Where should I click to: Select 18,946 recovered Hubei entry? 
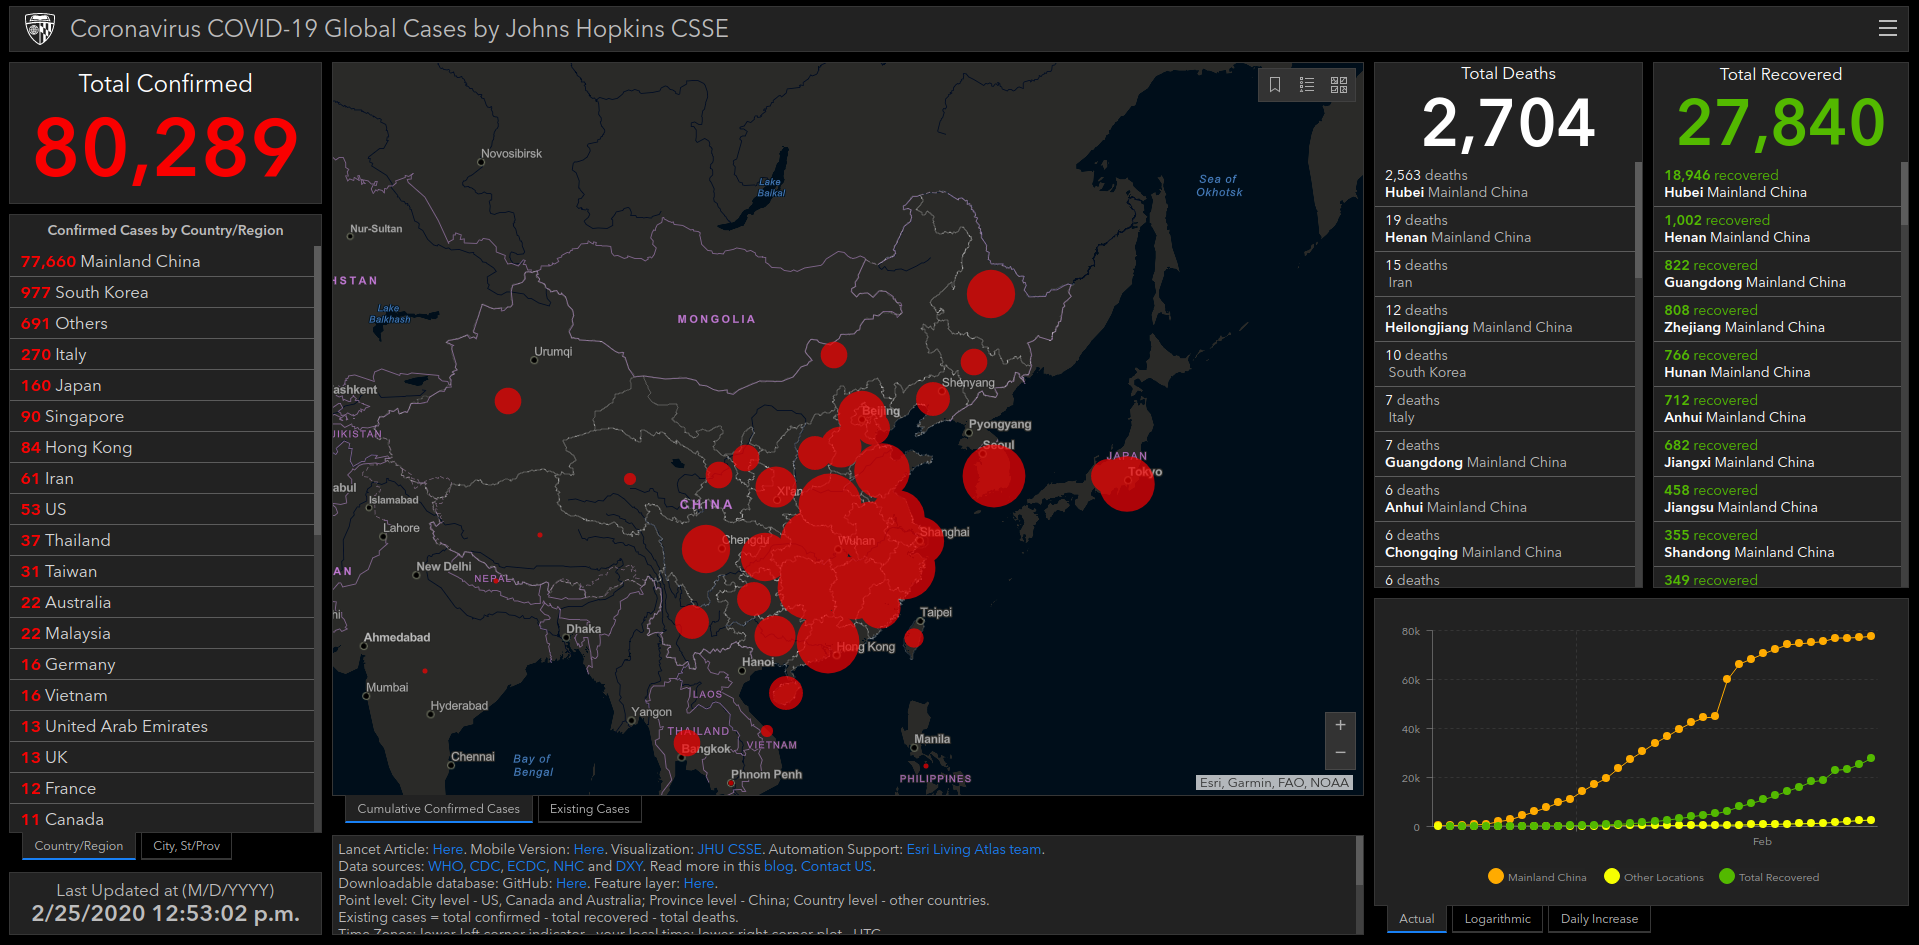click(1778, 184)
